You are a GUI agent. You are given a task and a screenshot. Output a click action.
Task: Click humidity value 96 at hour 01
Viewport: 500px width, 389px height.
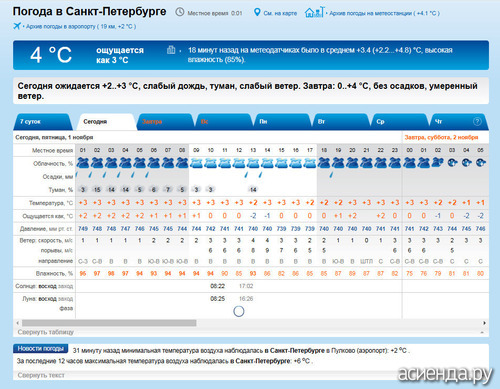click(x=83, y=273)
